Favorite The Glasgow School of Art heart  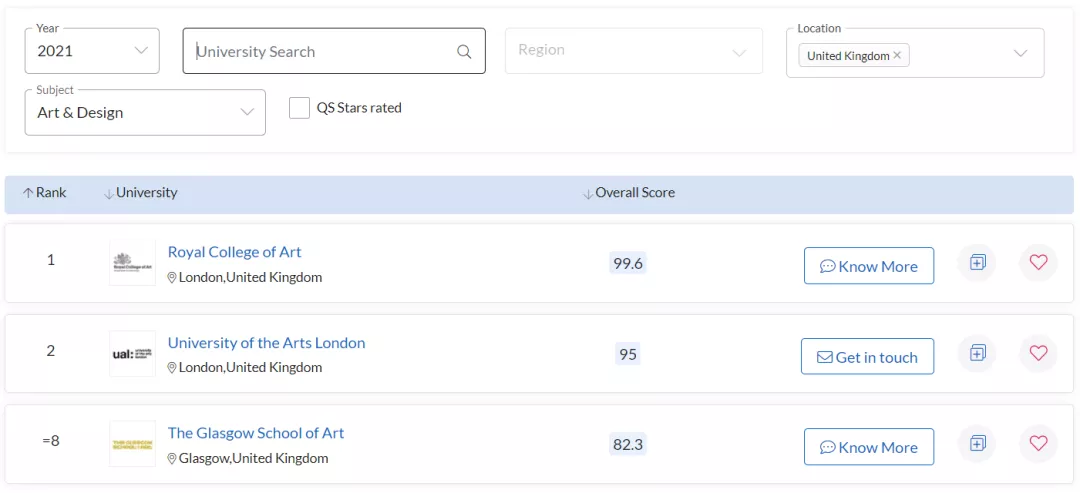point(1038,443)
